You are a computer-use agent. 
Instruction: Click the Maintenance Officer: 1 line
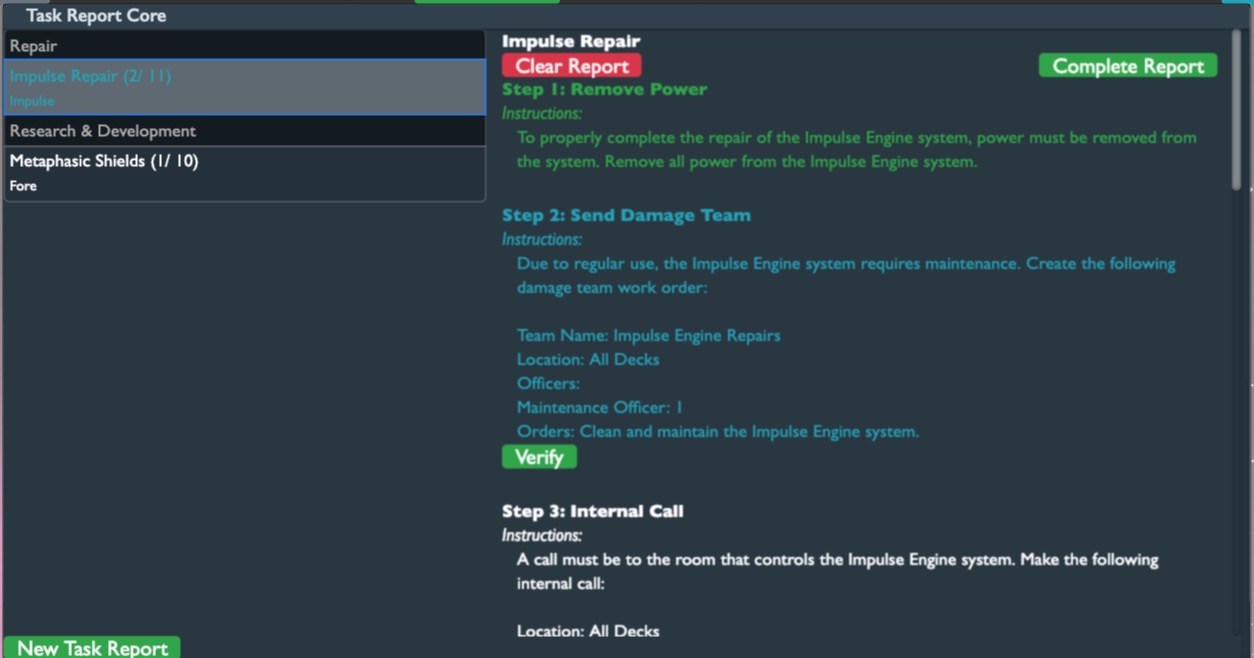tap(599, 407)
